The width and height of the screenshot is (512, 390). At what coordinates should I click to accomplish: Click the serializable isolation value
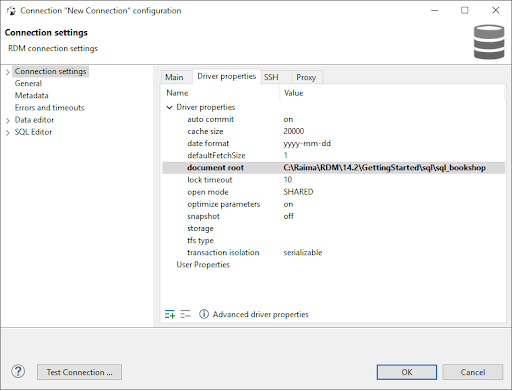pyautogui.click(x=303, y=253)
